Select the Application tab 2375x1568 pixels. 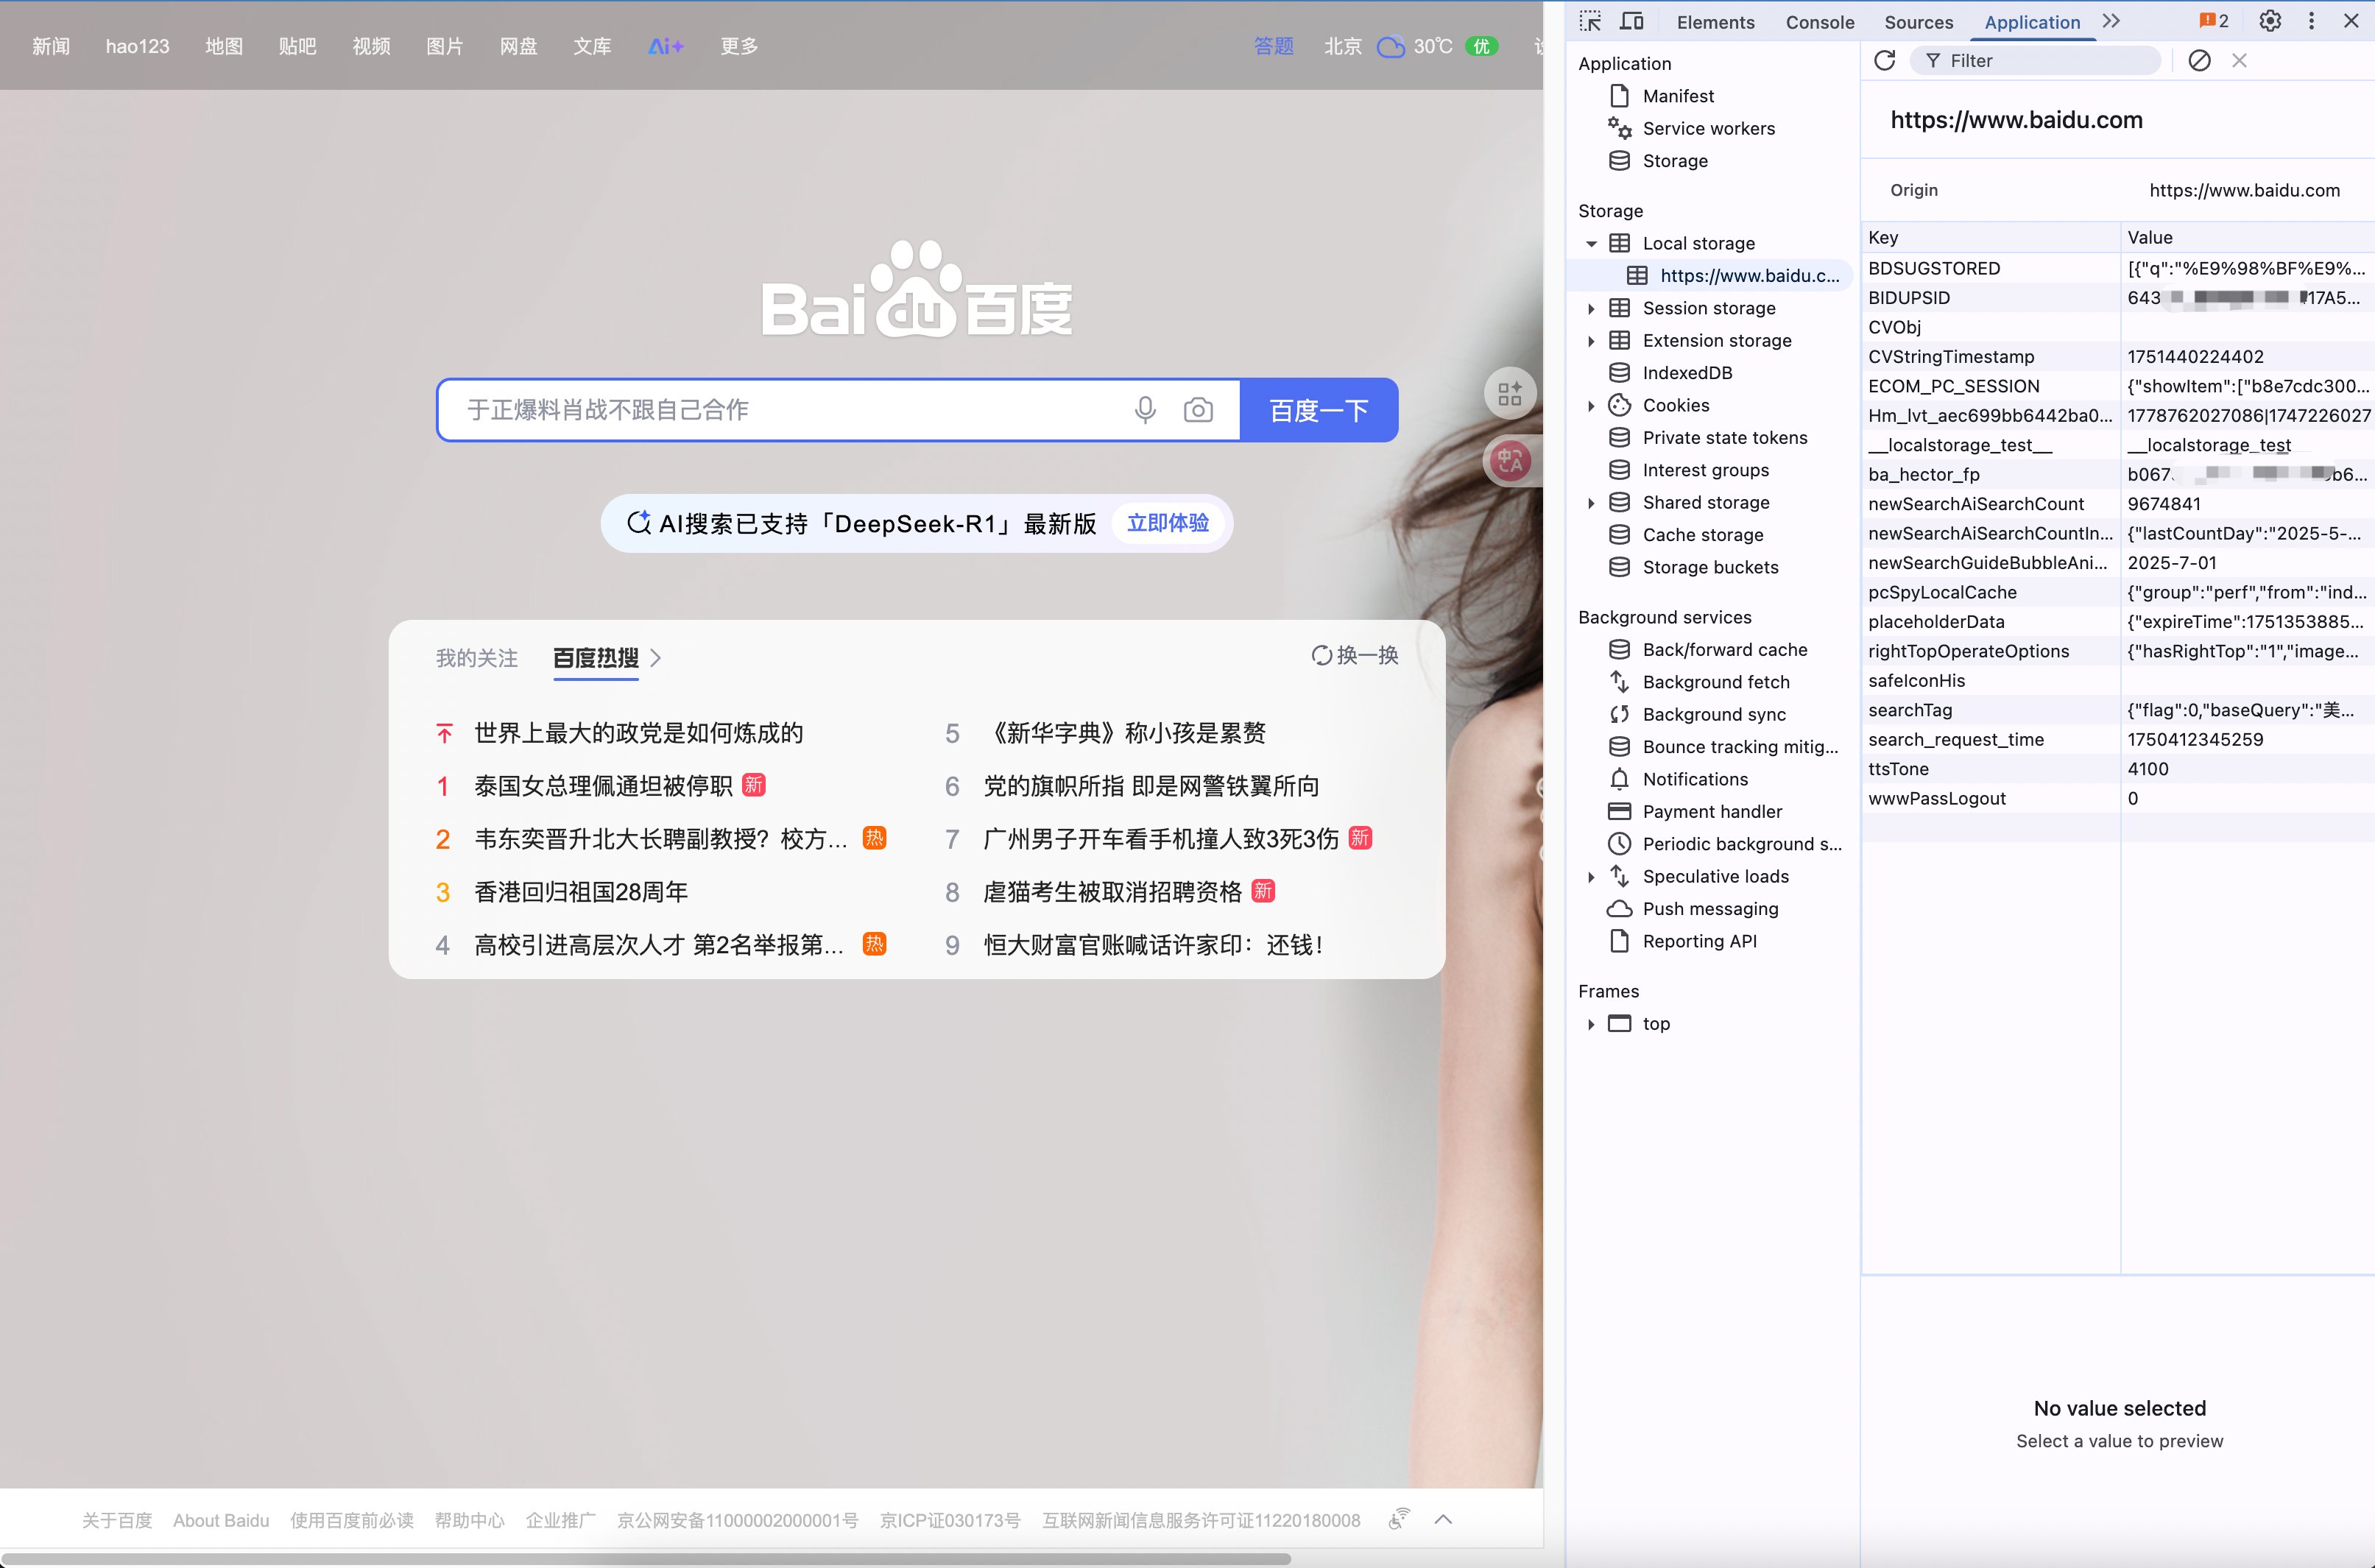tap(2031, 22)
